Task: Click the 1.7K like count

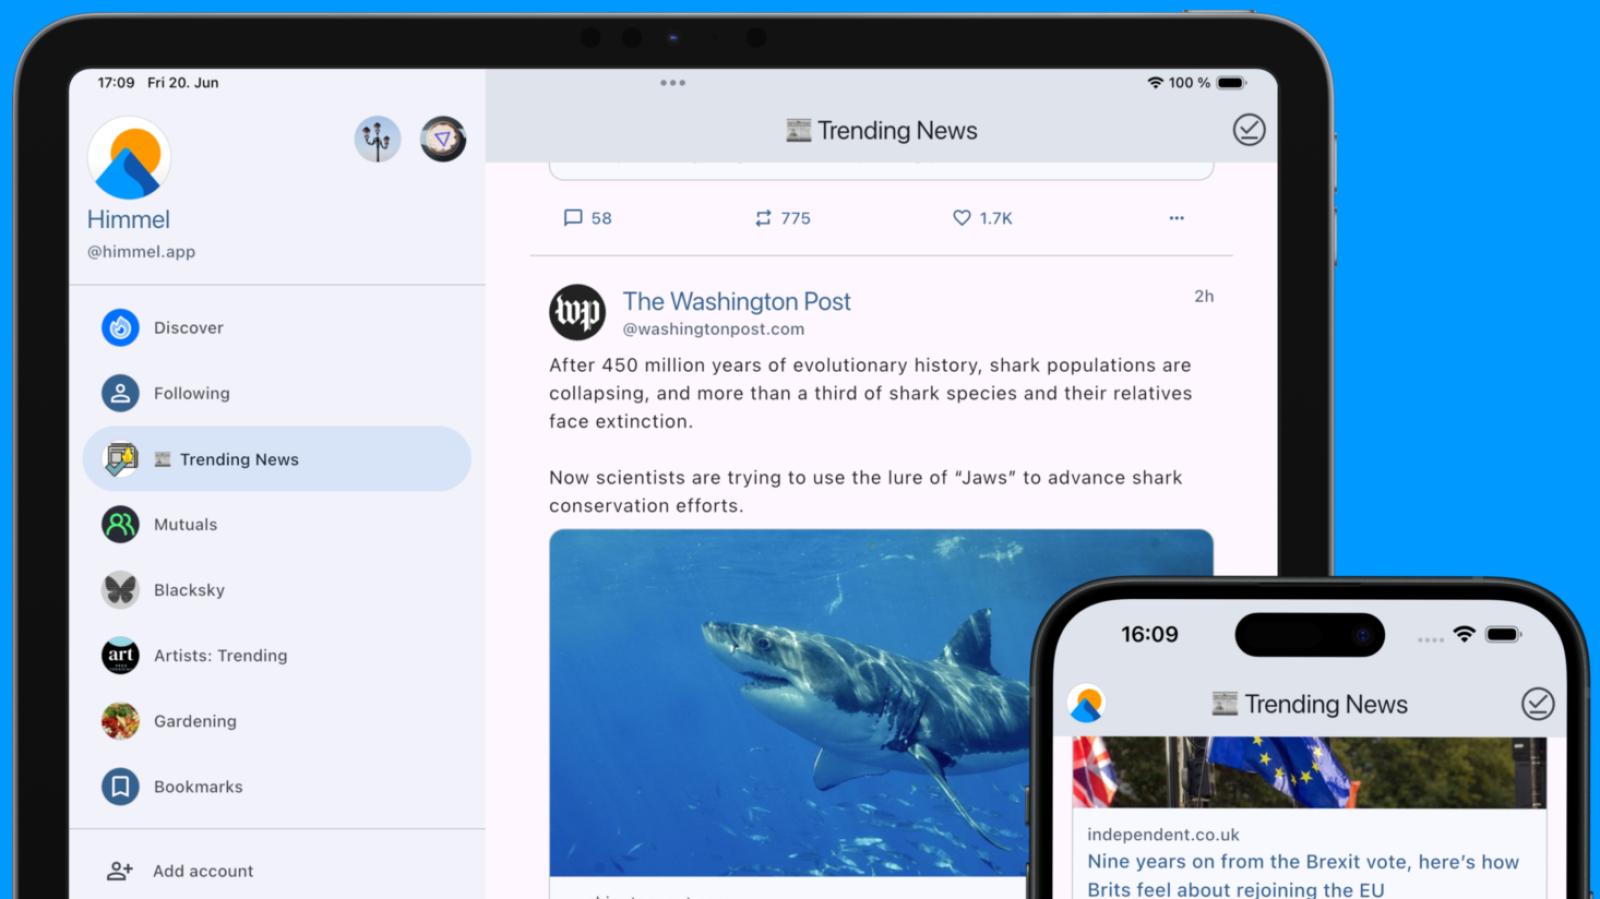Action: [996, 218]
